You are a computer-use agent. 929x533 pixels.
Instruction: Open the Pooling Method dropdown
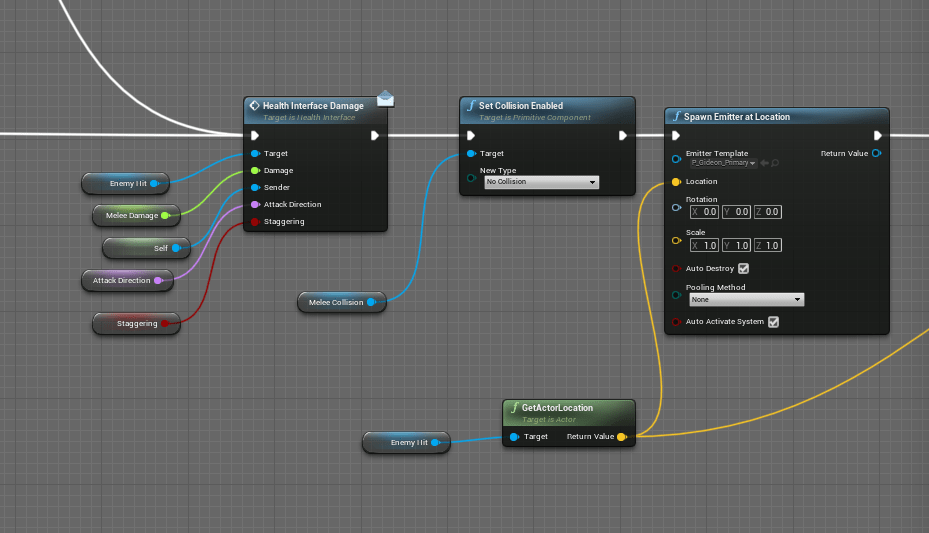click(x=746, y=300)
